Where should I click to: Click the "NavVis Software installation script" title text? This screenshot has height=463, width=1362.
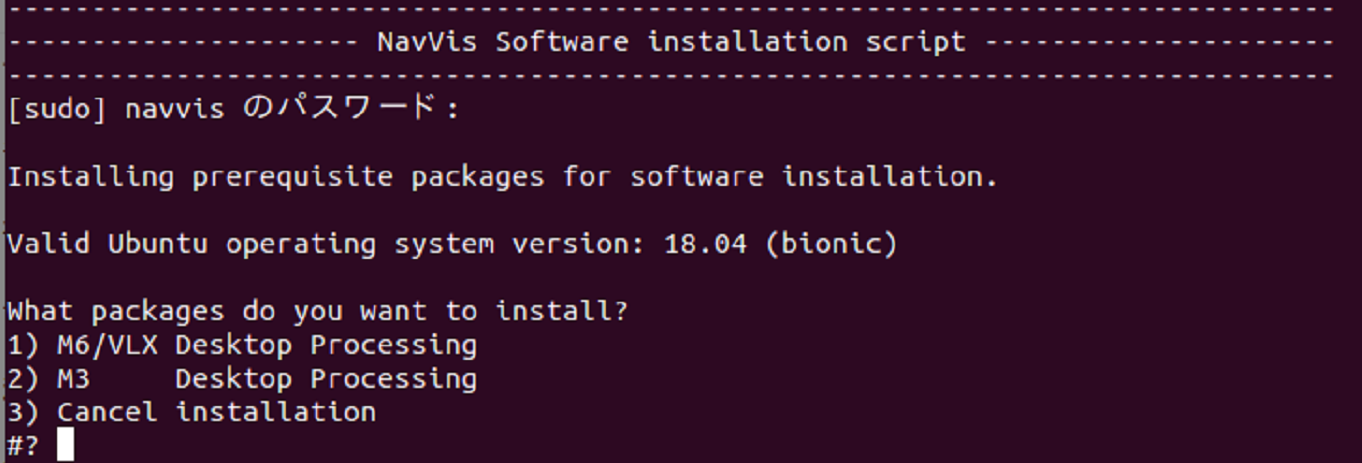coord(671,42)
